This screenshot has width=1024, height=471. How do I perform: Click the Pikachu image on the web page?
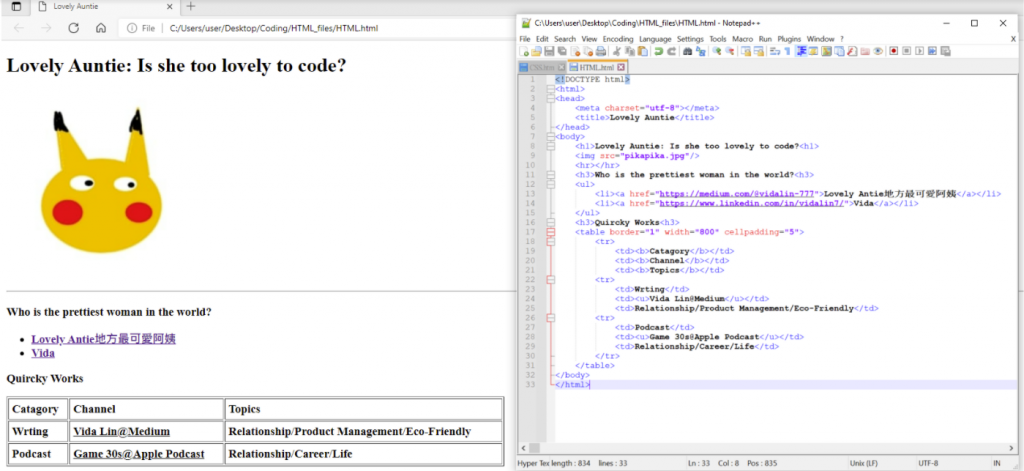coord(101,180)
